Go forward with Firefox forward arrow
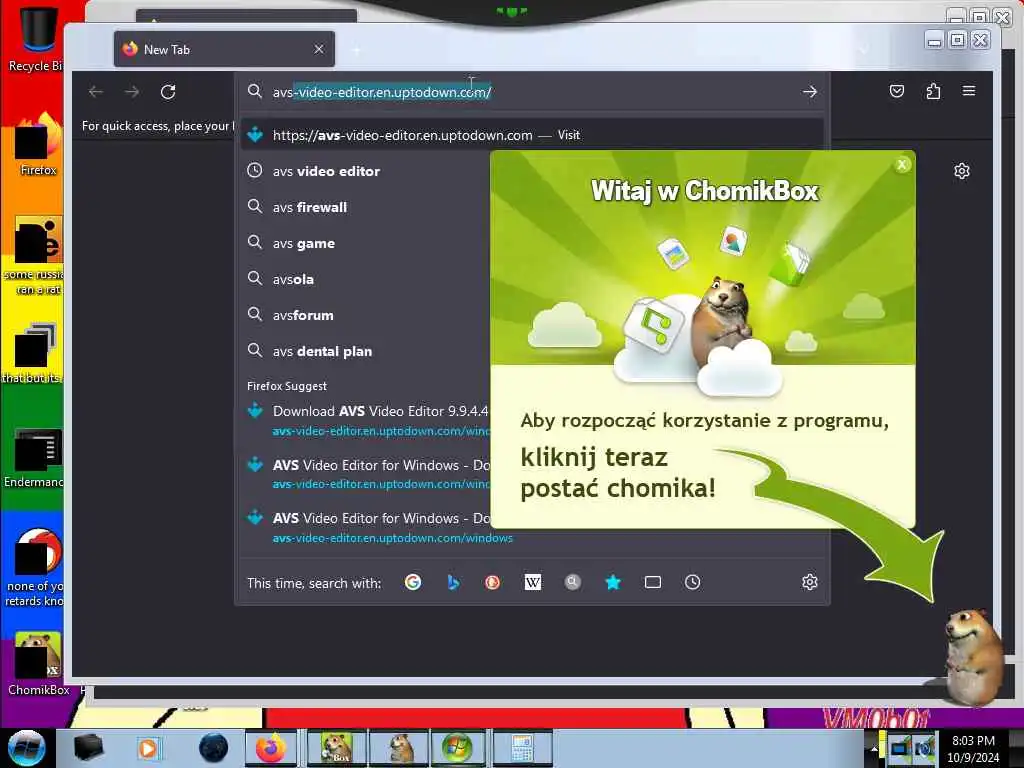 [132, 92]
